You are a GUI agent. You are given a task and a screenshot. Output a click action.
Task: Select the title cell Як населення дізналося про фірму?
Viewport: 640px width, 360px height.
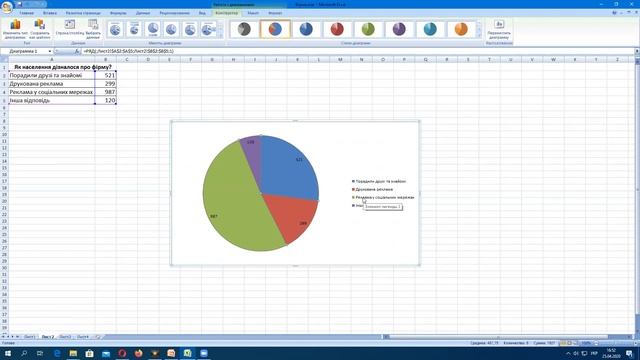click(62, 67)
